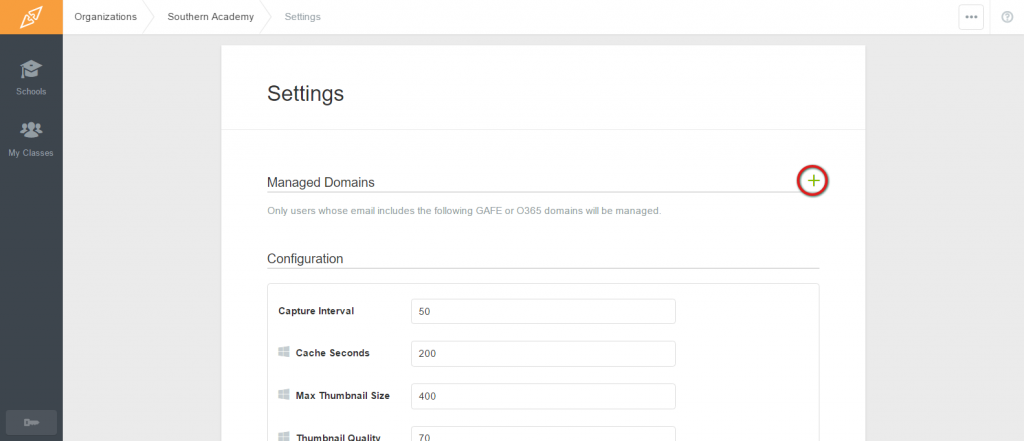Screen dimensions: 1024x441
Task: Focus the Capture Interval field
Action: (543, 312)
